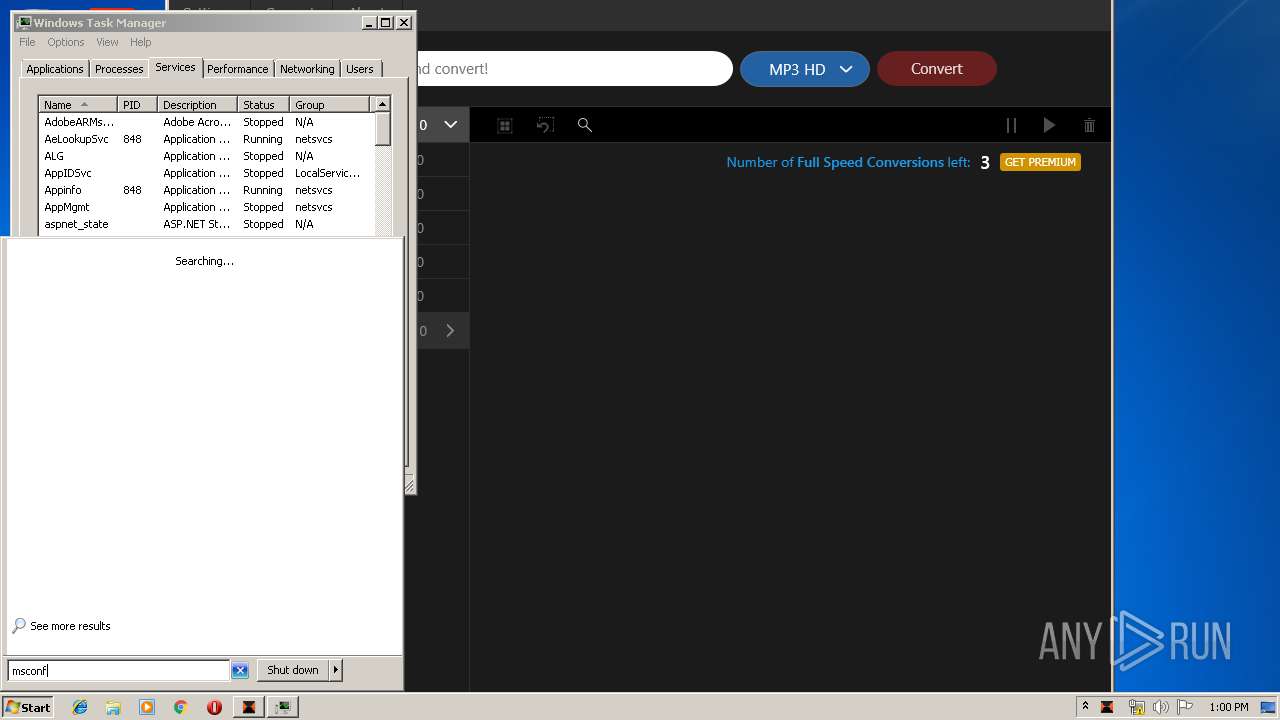Expand the Shut down options arrow

pyautogui.click(x=336, y=670)
